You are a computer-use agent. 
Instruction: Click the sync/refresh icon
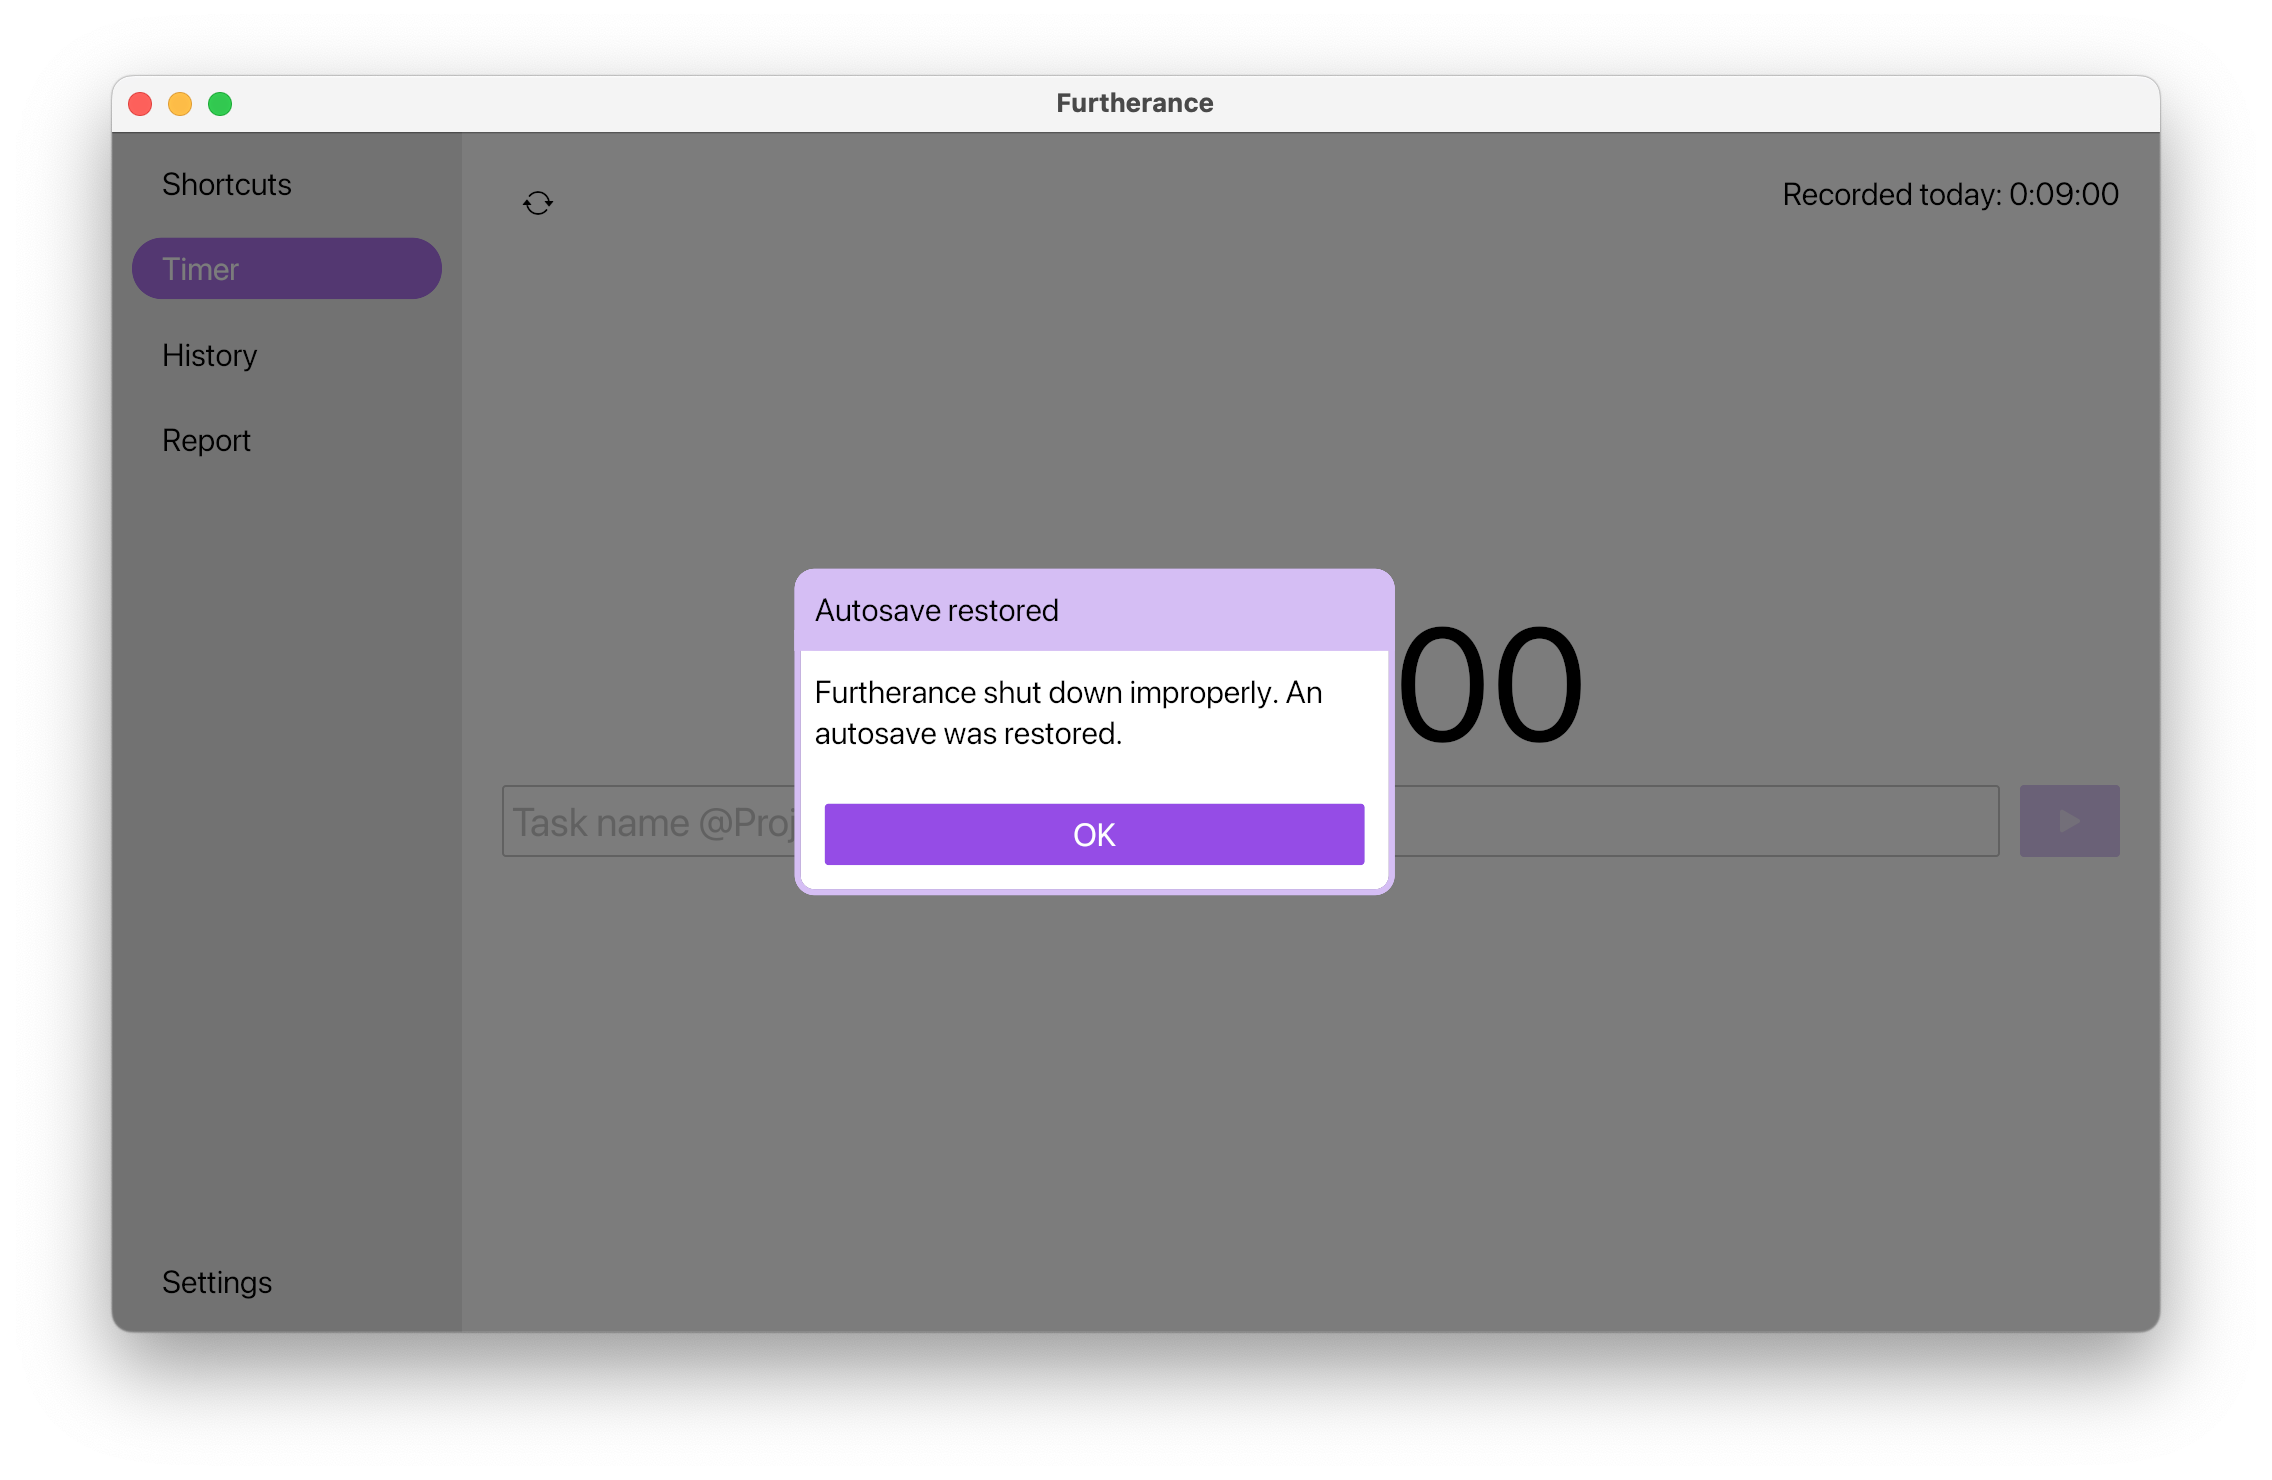pyautogui.click(x=538, y=200)
